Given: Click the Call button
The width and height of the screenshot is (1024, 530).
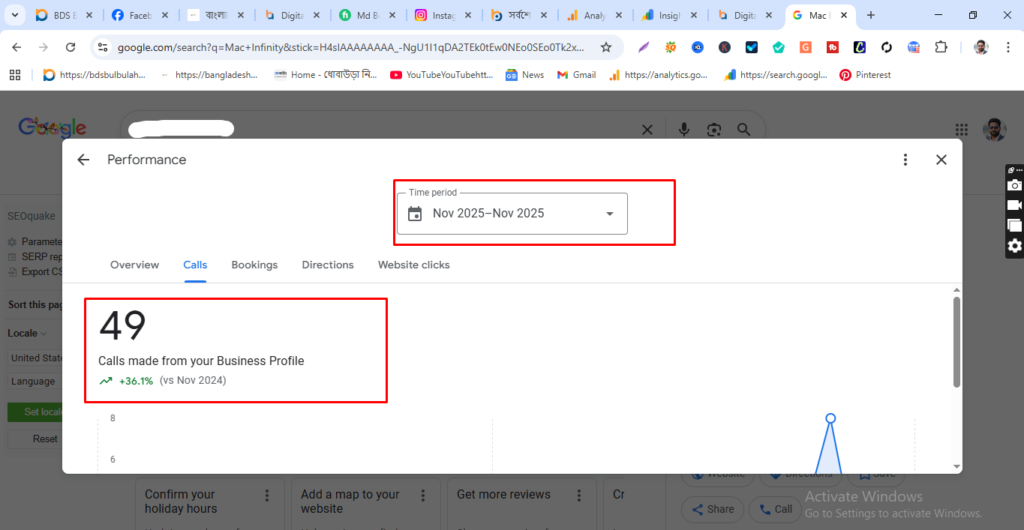Looking at the screenshot, I should 775,509.
